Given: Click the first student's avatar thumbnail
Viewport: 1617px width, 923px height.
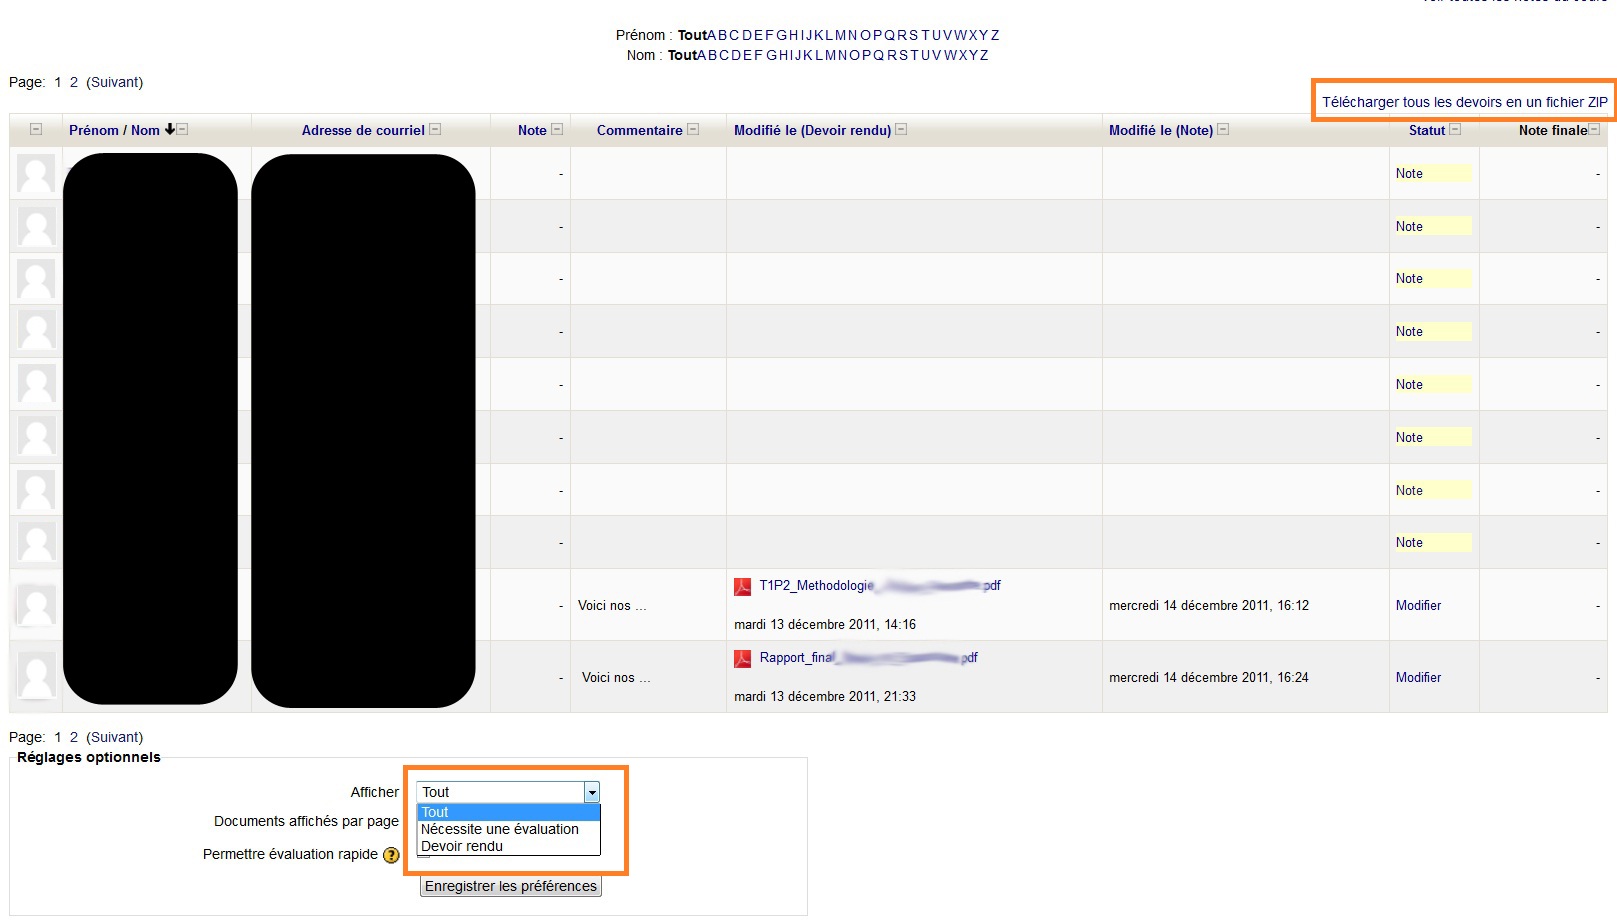Looking at the screenshot, I should pyautogui.click(x=37, y=174).
